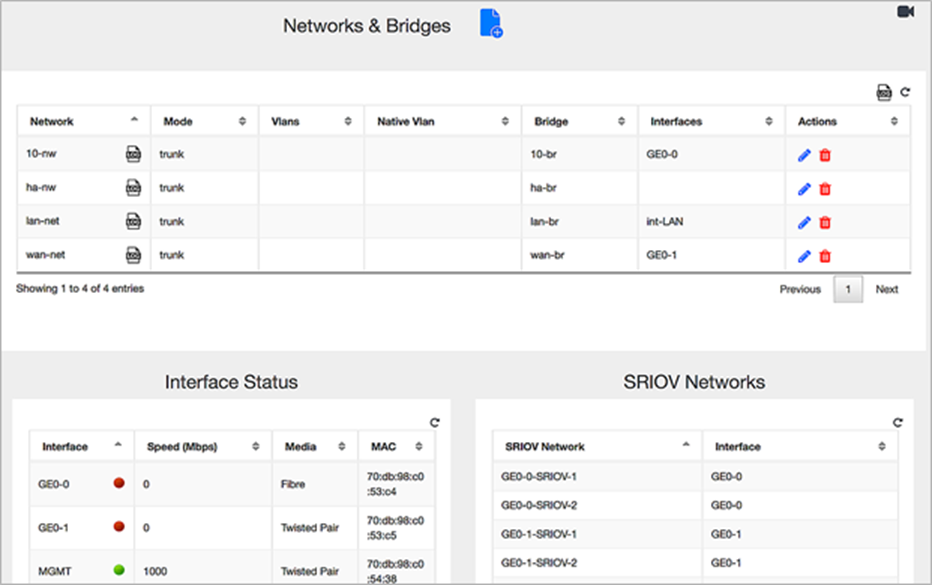
Task: Click the red status indicator for GE0-0
Action: [119, 482]
